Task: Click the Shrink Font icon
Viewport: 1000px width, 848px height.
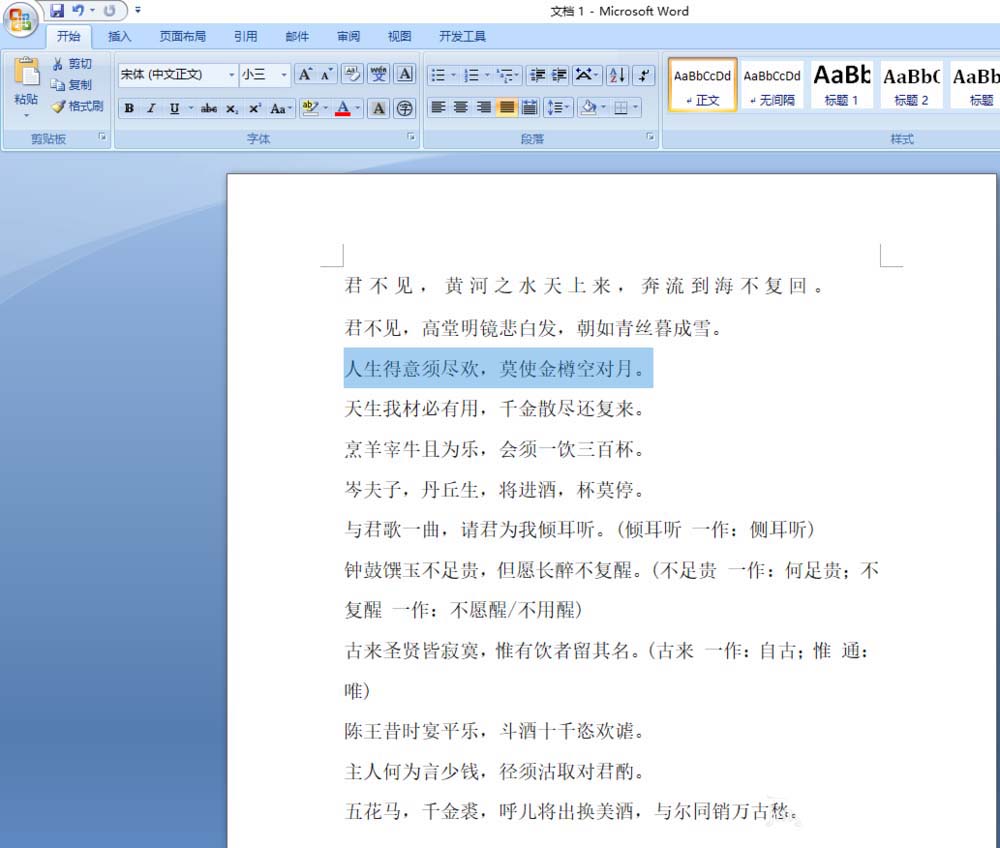Action: tap(327, 75)
